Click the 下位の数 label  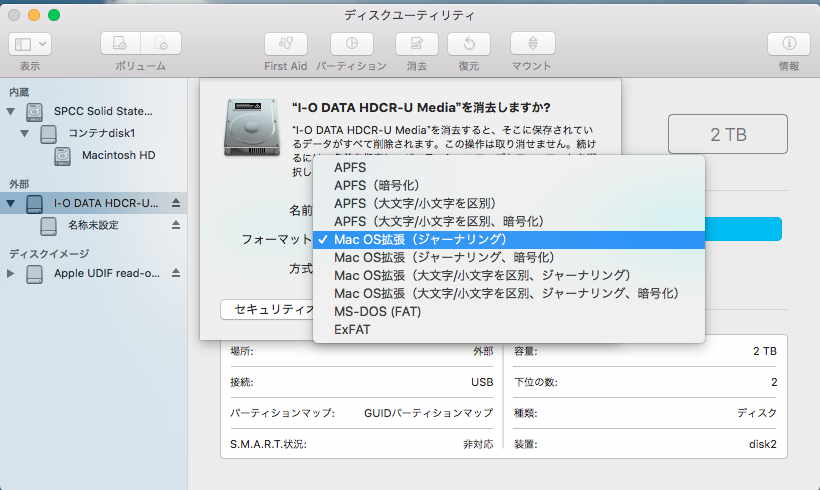(536, 382)
